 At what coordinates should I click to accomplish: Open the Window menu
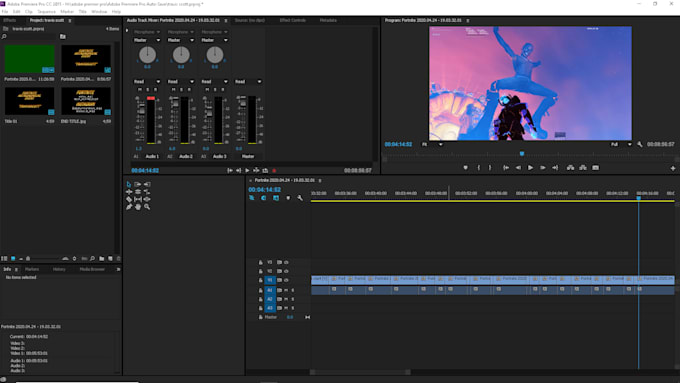pos(99,12)
